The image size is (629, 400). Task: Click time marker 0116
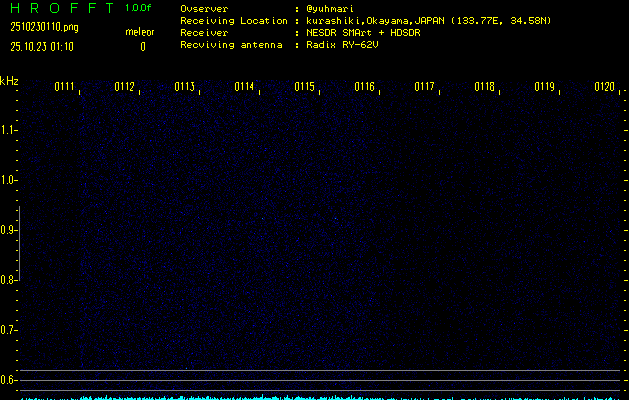click(364, 87)
